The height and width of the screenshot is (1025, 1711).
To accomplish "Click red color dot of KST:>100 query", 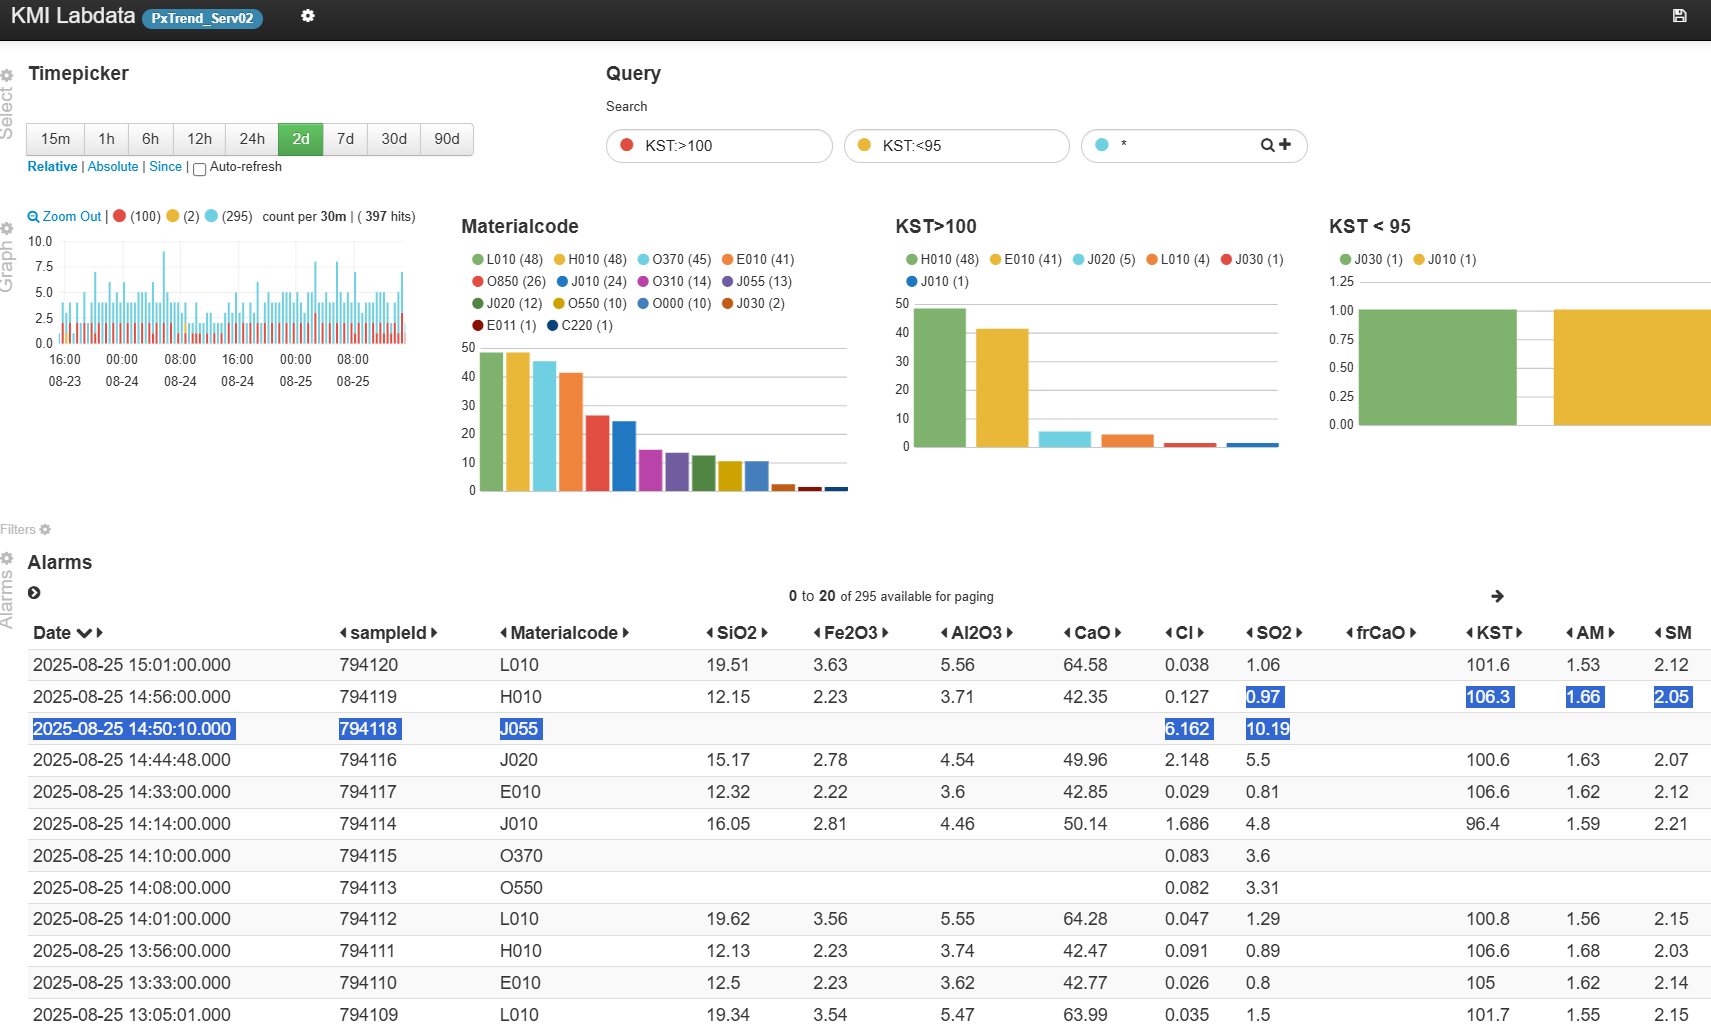I will coord(627,145).
